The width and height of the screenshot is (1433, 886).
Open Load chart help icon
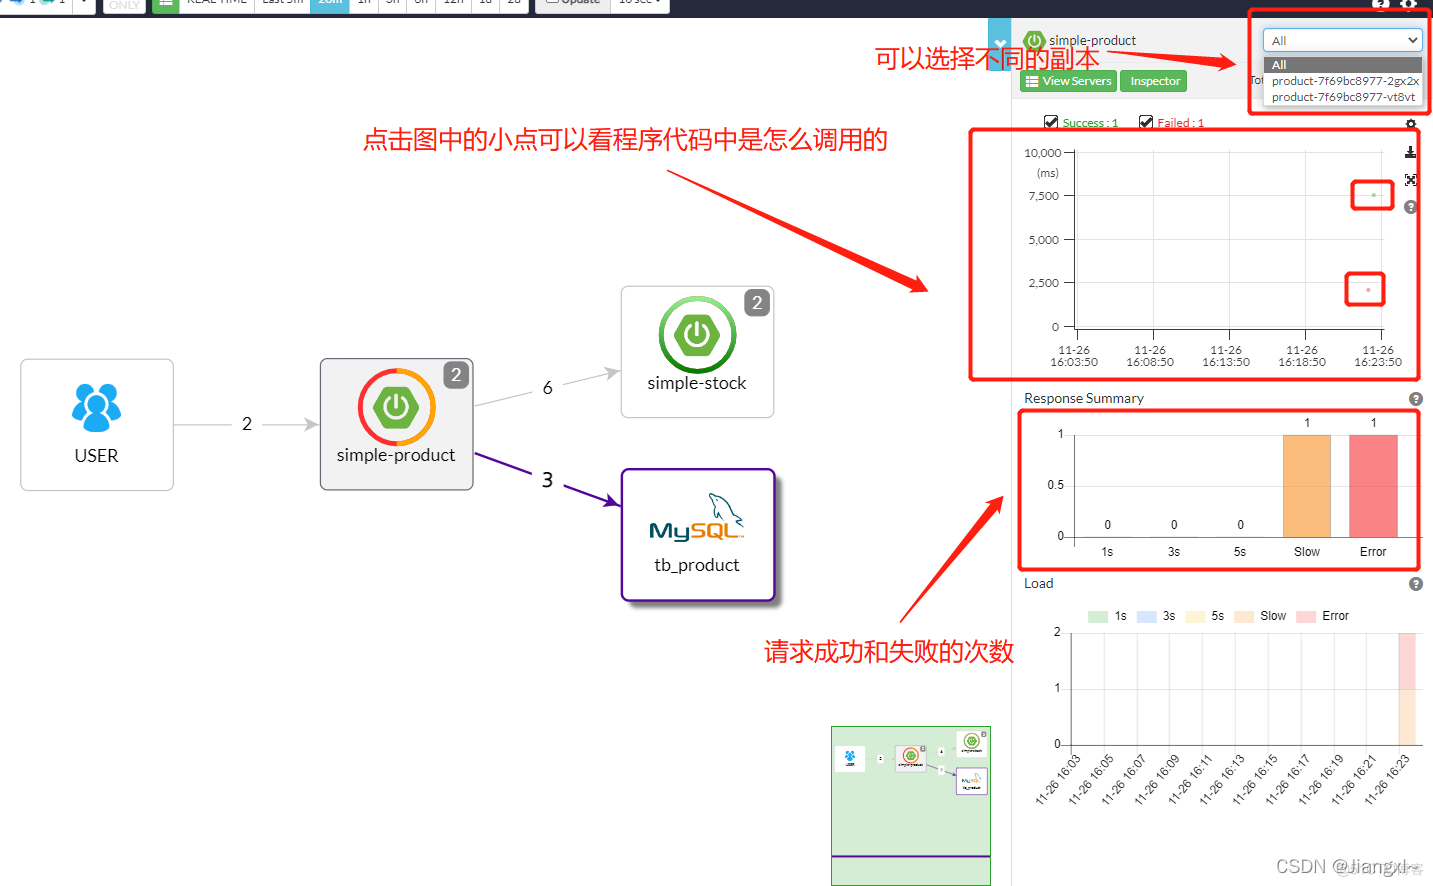1415,584
